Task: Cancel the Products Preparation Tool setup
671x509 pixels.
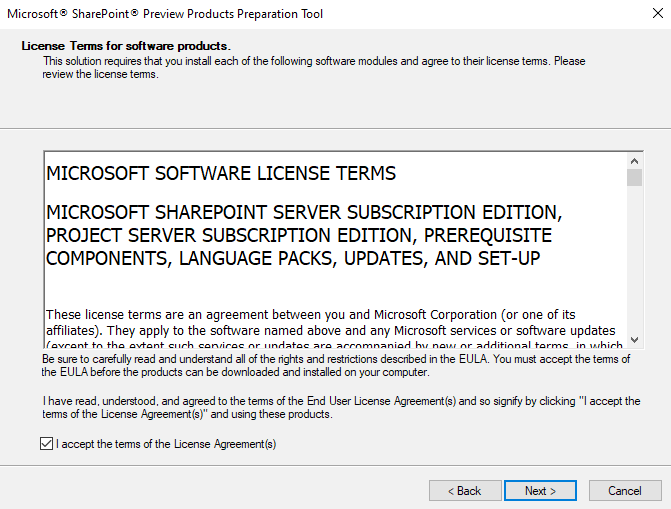Action: click(625, 491)
